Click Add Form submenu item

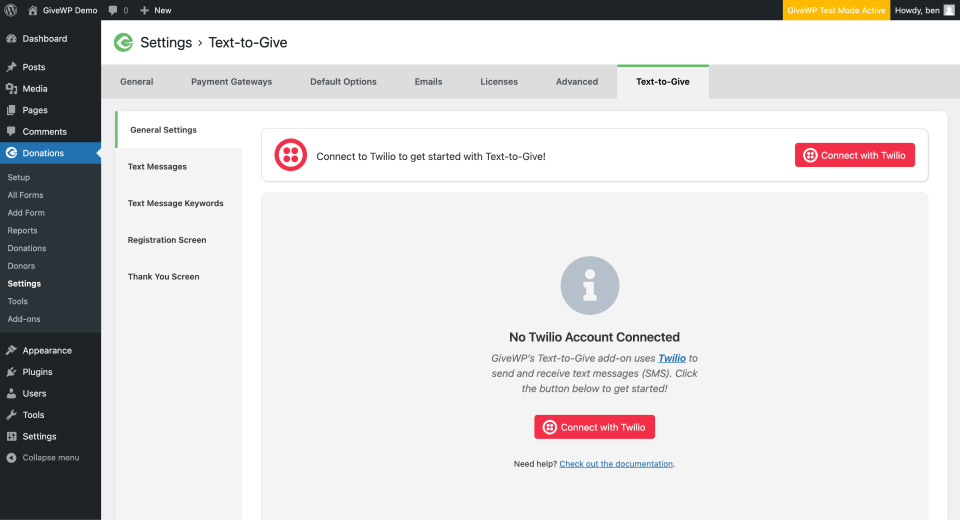click(x=26, y=213)
